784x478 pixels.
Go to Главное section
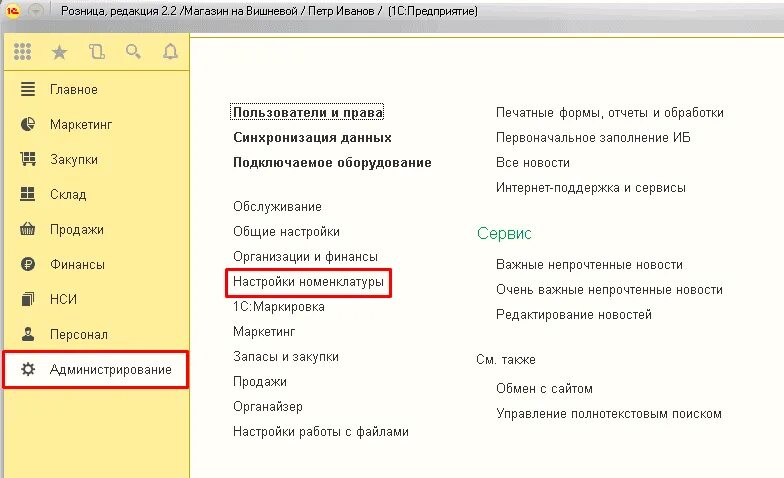(x=74, y=90)
